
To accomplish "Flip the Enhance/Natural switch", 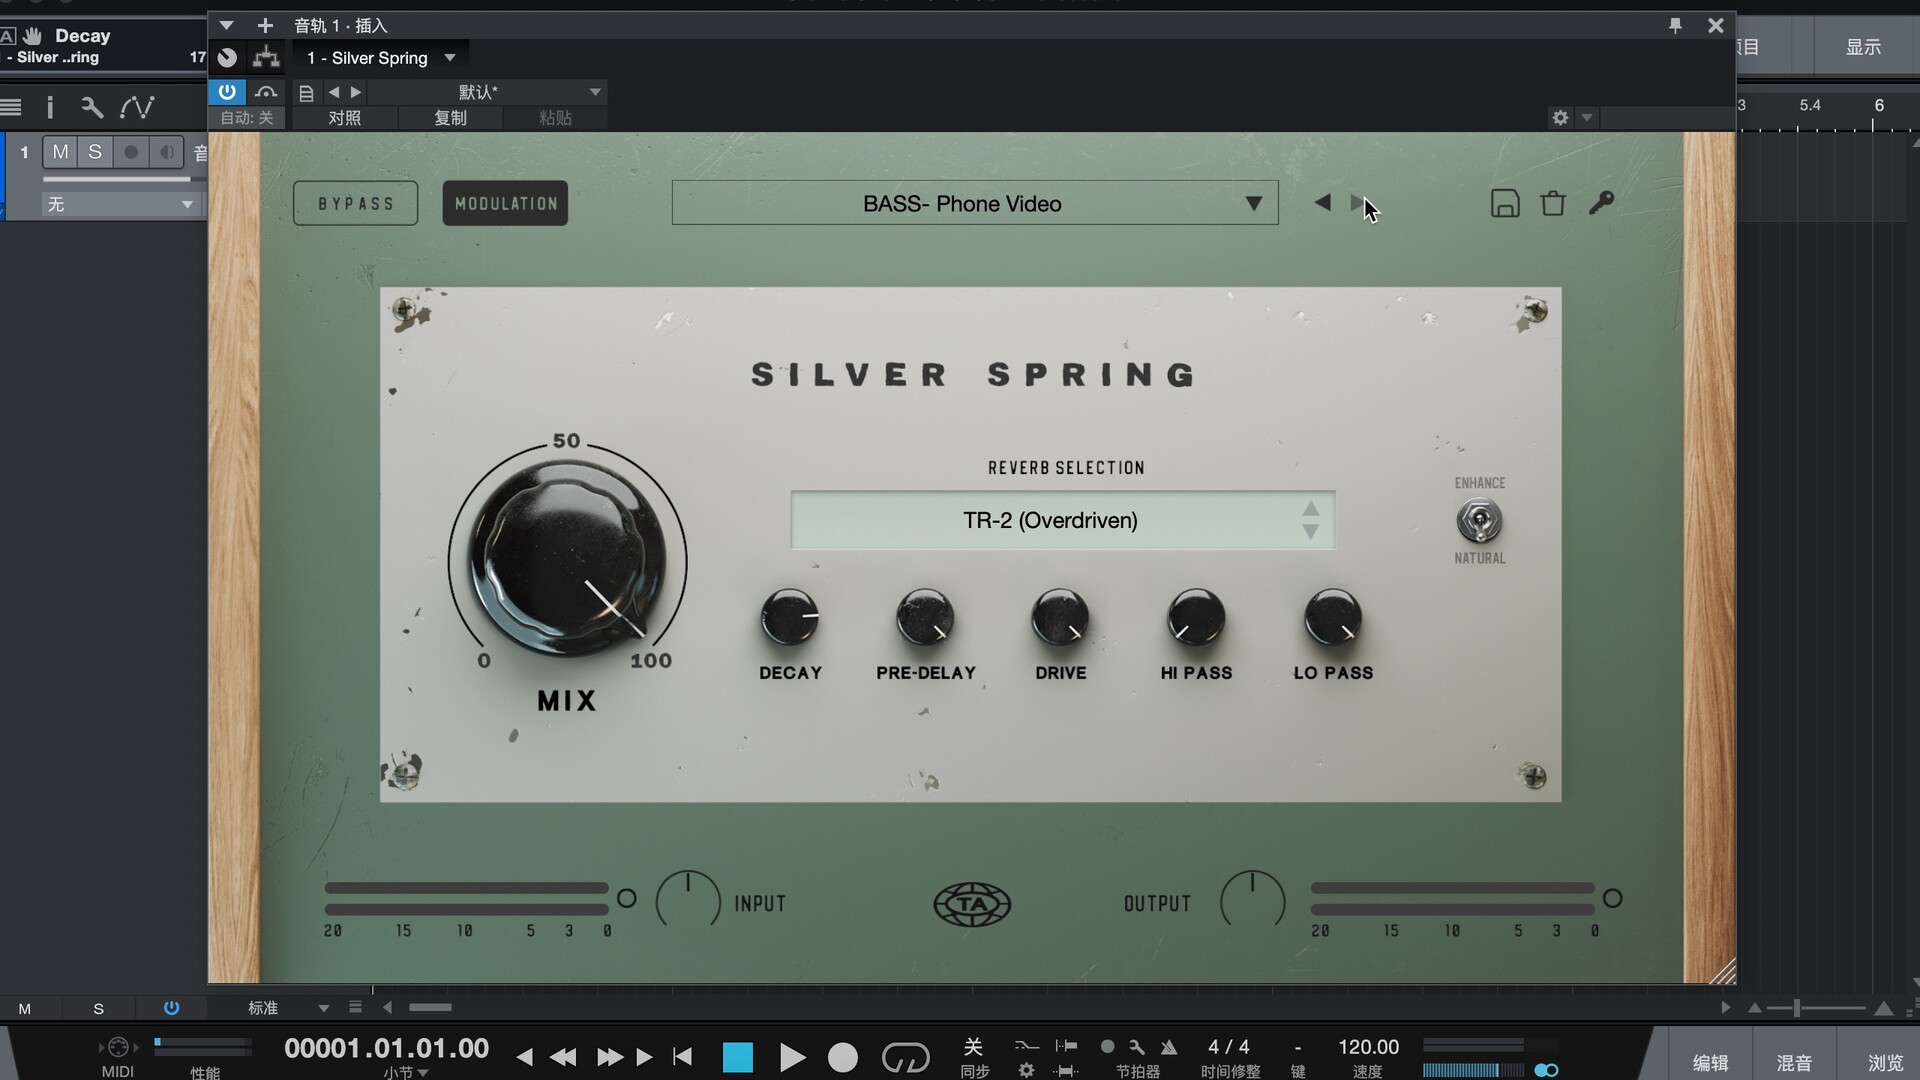I will (x=1479, y=521).
